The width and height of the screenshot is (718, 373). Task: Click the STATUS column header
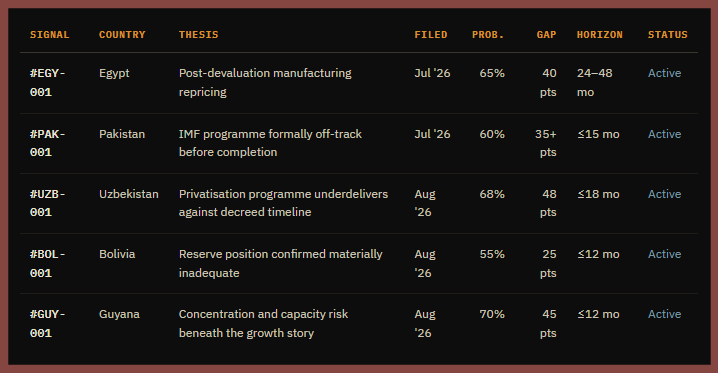pyautogui.click(x=668, y=35)
